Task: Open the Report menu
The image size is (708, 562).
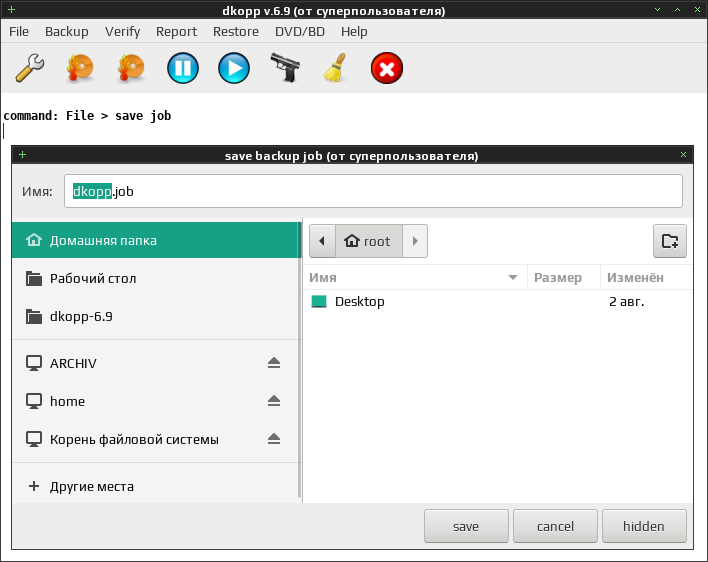Action: coord(177,32)
